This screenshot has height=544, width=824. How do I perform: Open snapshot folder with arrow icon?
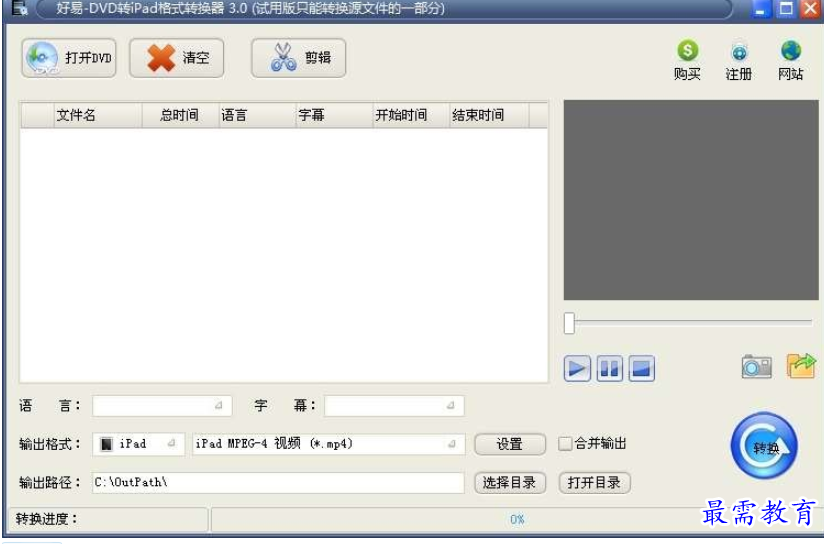click(801, 365)
